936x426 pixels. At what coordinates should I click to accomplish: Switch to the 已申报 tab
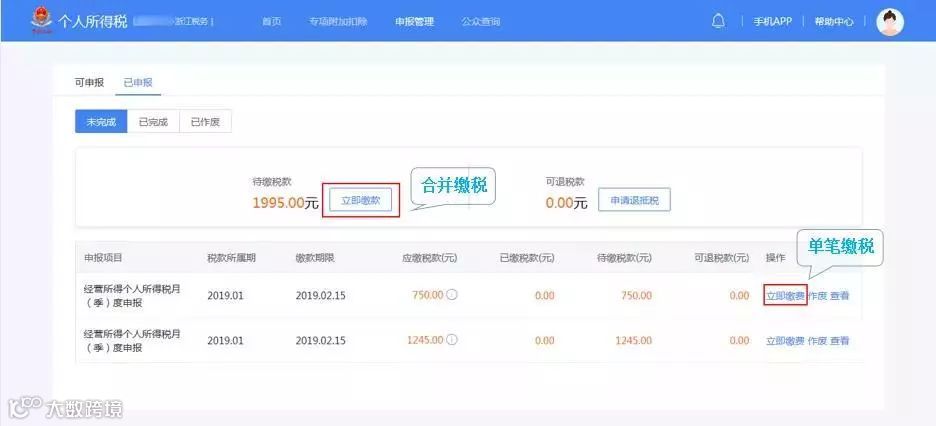coord(138,82)
